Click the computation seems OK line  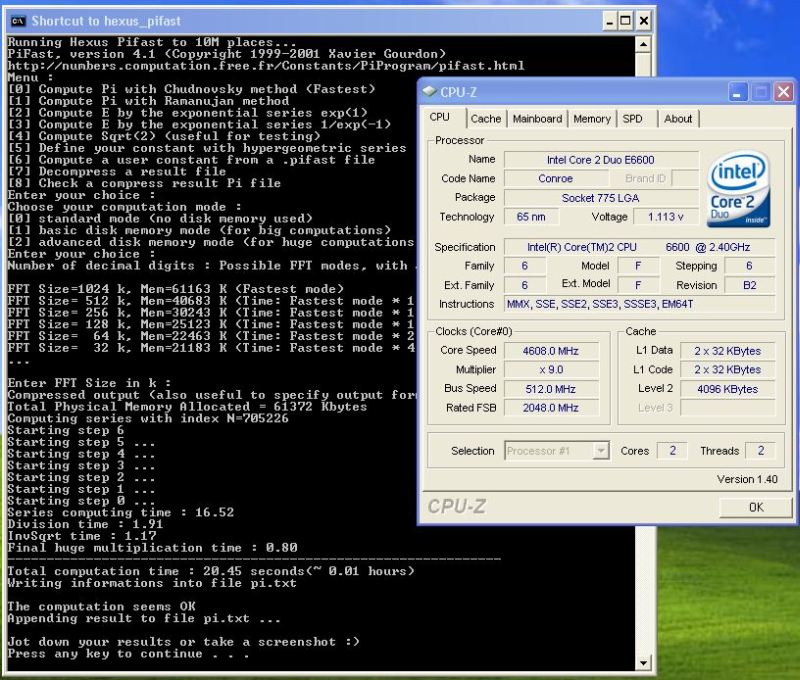[101, 607]
